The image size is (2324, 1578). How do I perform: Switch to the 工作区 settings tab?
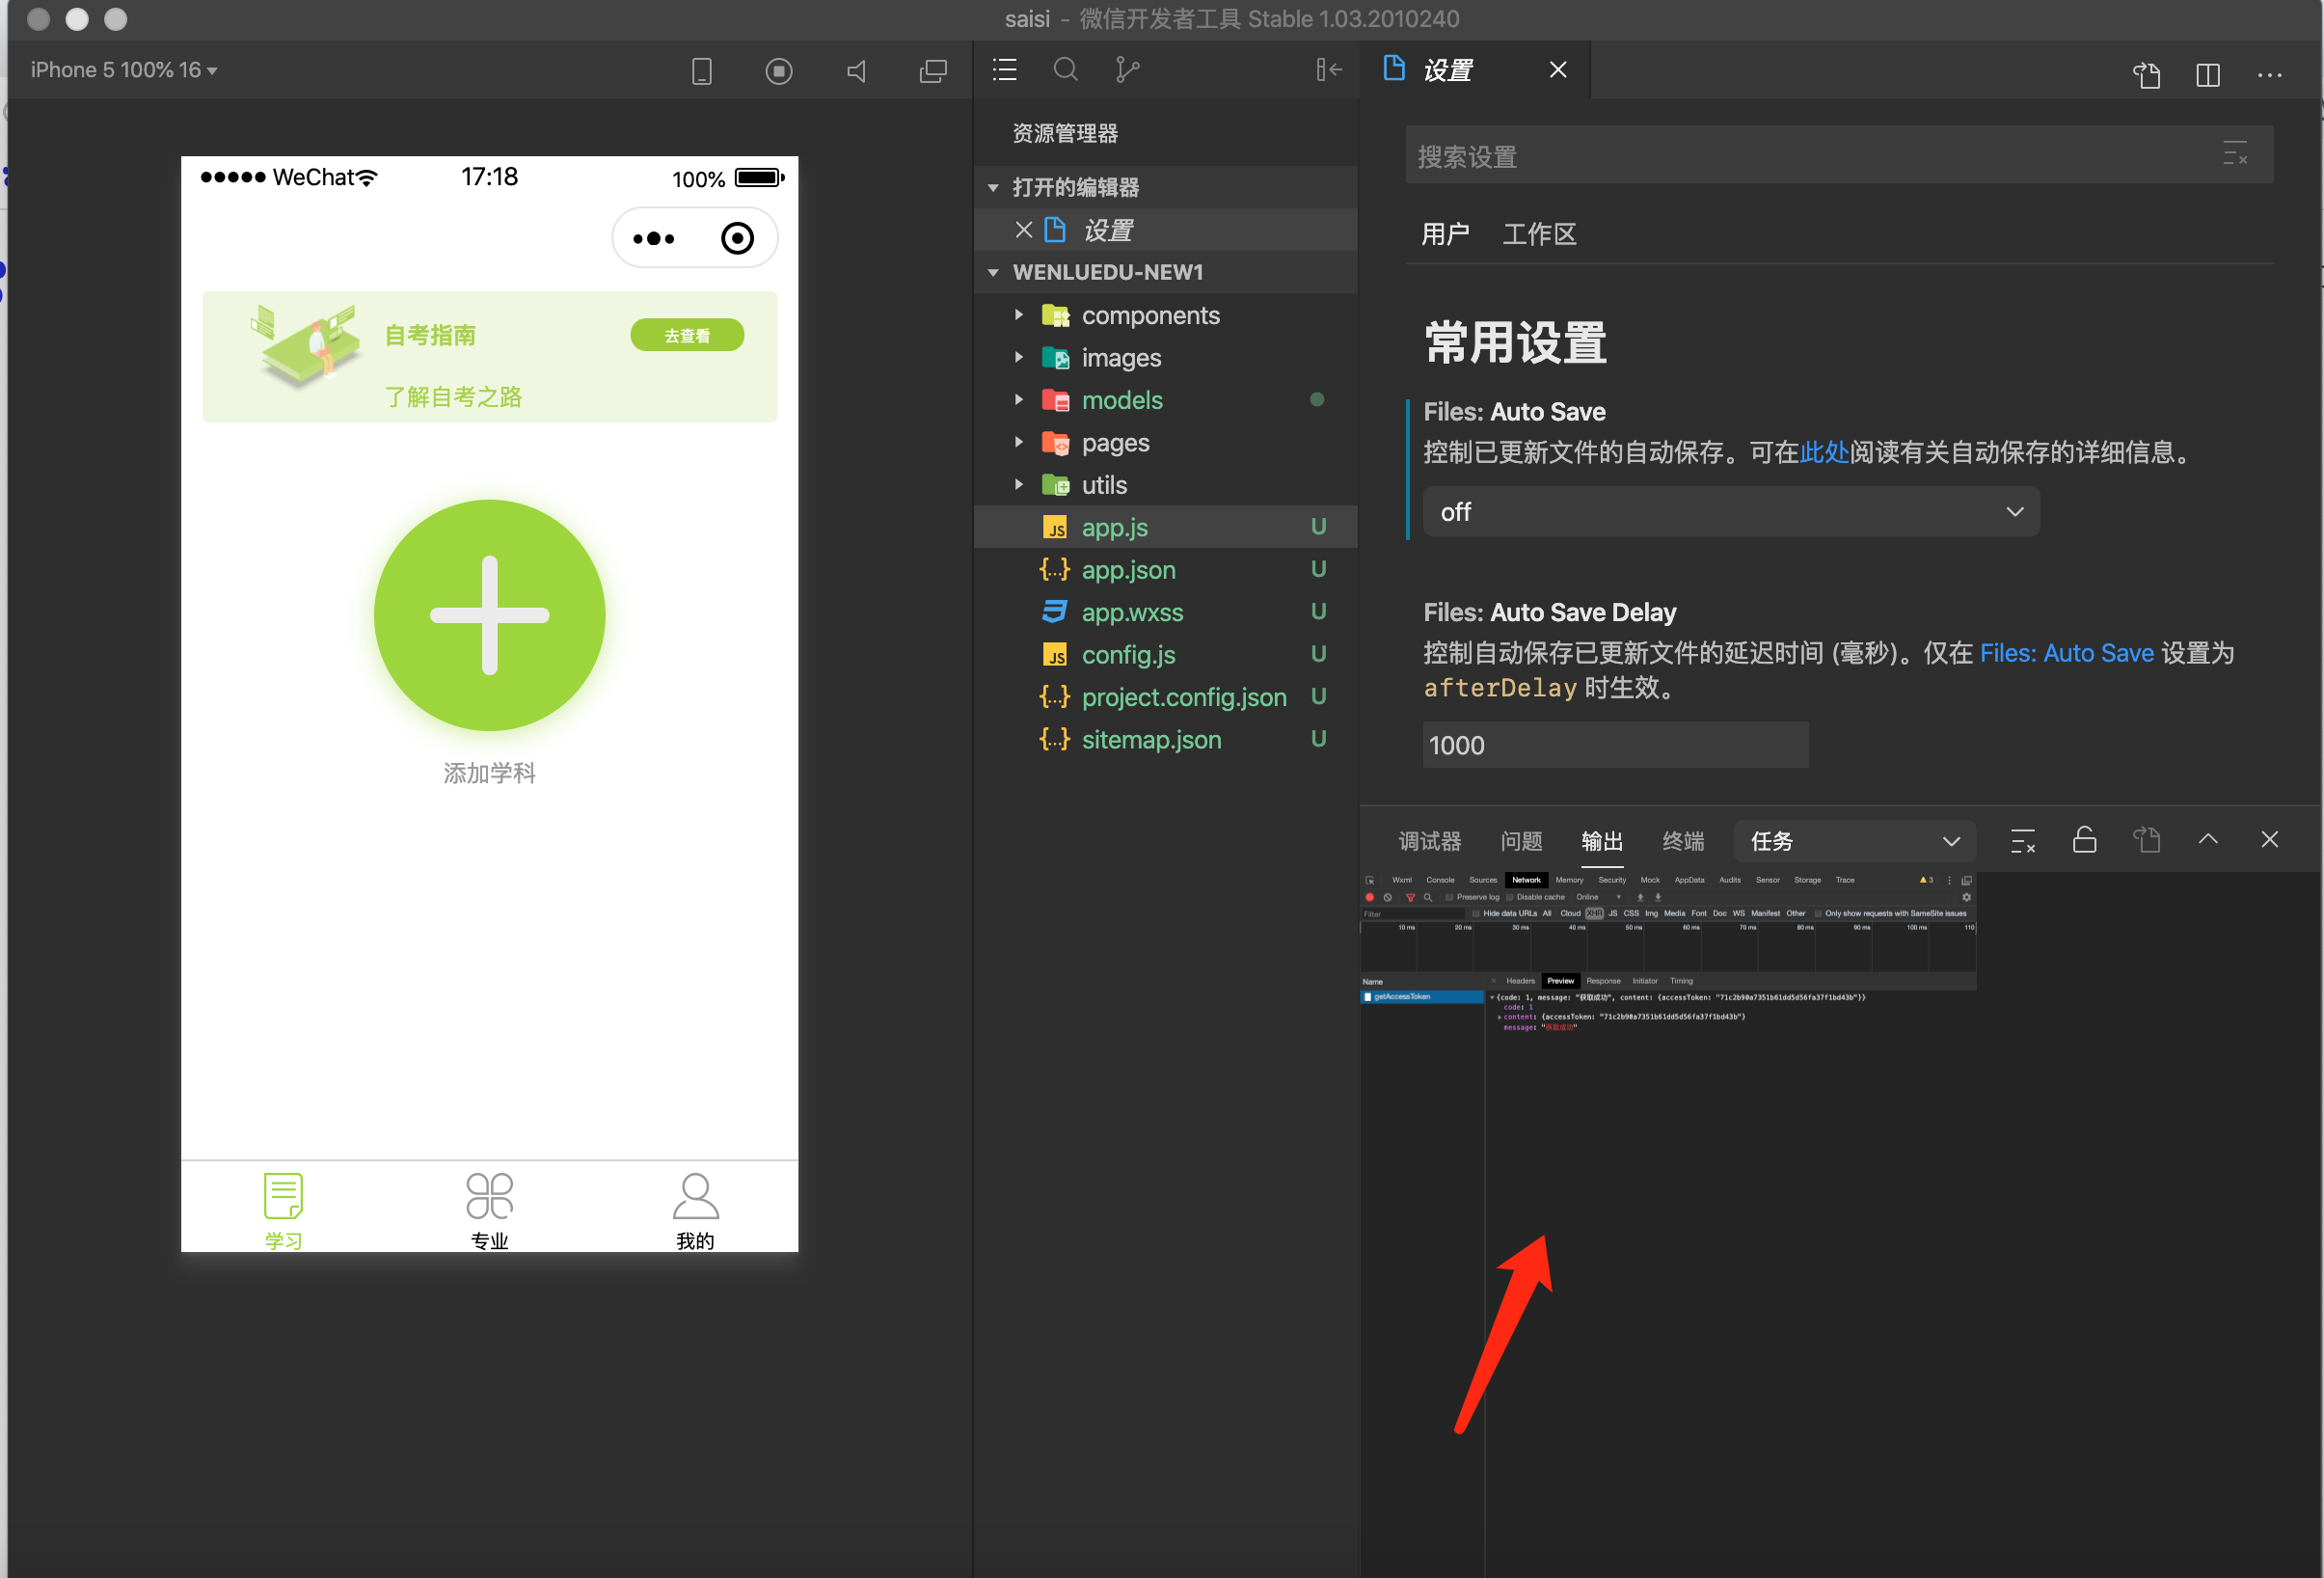click(1539, 235)
